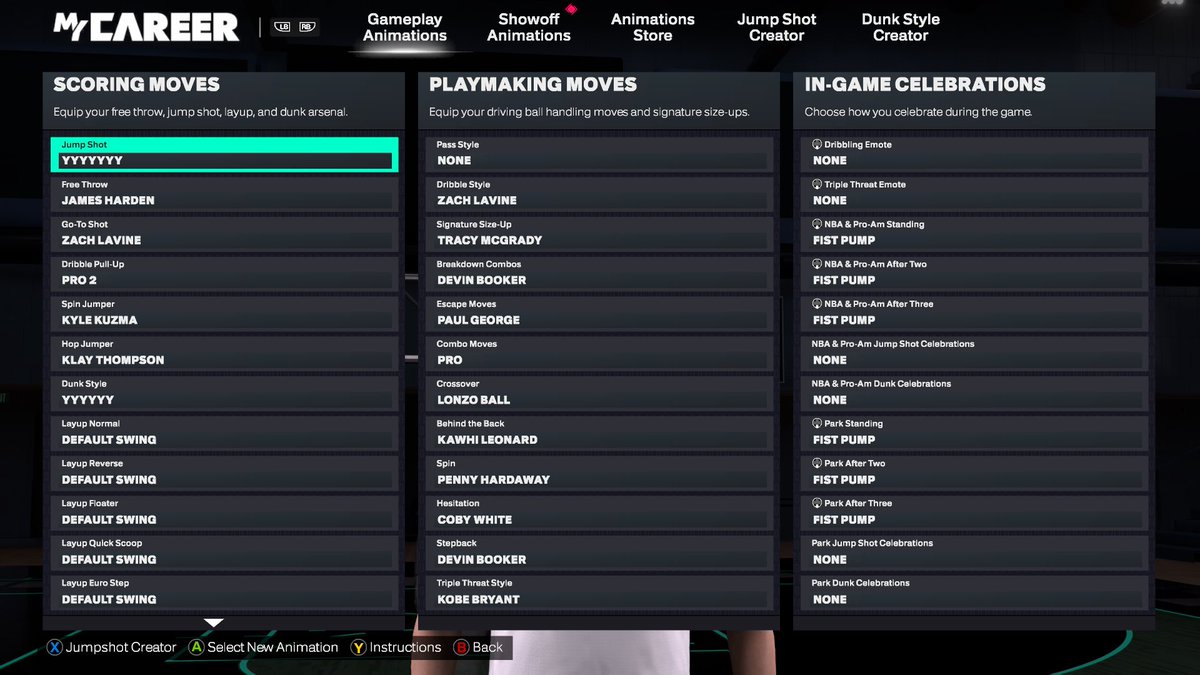Viewport: 1200px width, 675px height.
Task: Select the Park Jump Shot Celebrations slot
Action: (x=975, y=554)
